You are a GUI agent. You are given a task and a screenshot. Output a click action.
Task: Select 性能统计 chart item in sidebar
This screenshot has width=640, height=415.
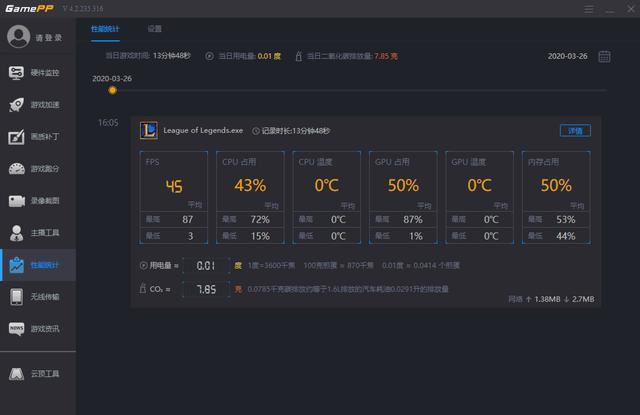point(38,265)
